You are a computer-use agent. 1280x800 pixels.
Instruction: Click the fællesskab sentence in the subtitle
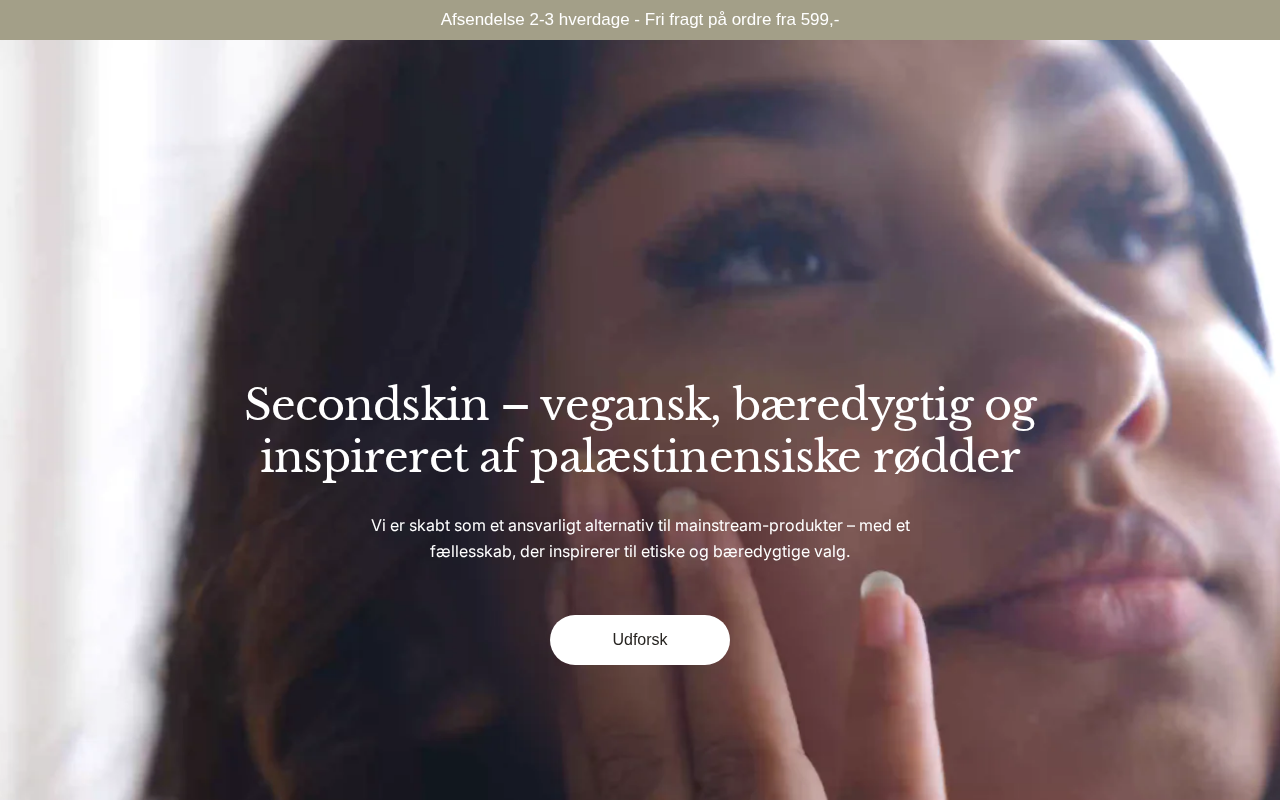tap(640, 551)
